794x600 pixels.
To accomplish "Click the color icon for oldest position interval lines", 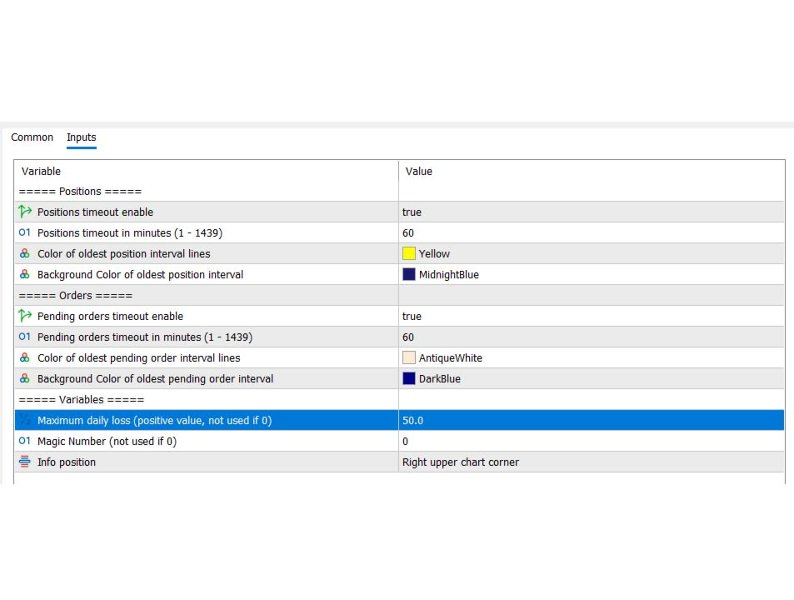I will (24, 253).
